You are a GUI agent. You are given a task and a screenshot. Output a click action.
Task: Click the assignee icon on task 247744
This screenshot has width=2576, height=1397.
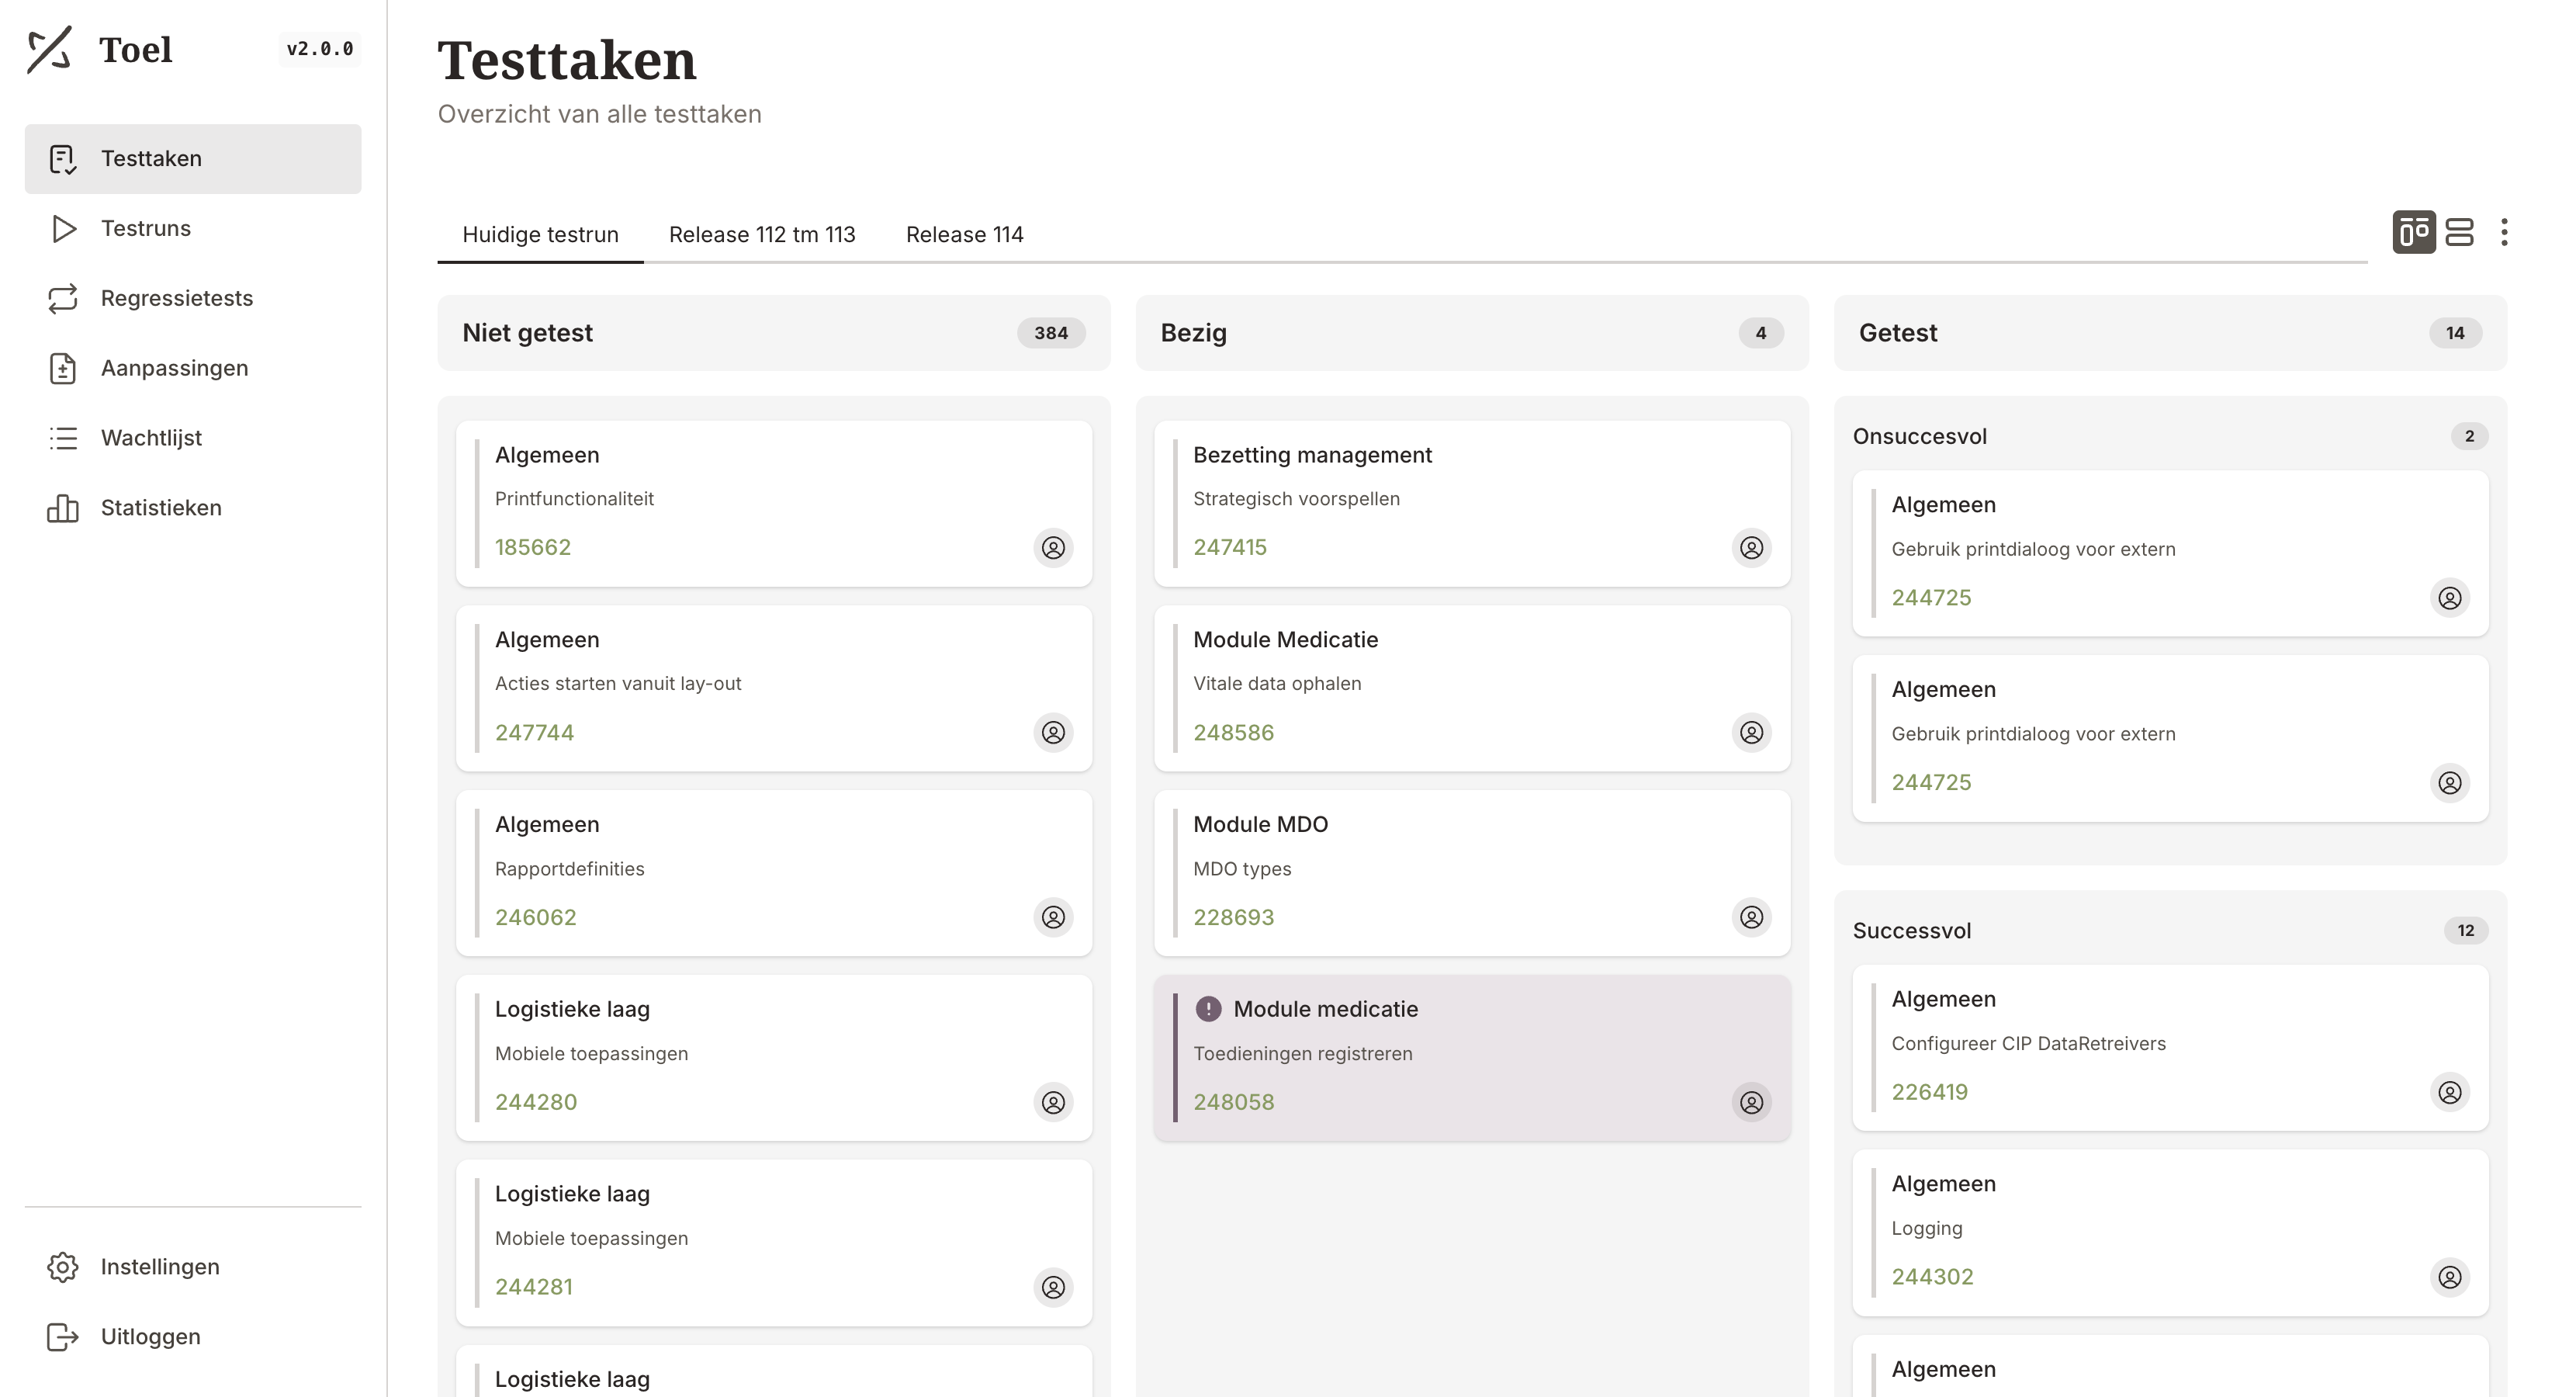coord(1053,733)
